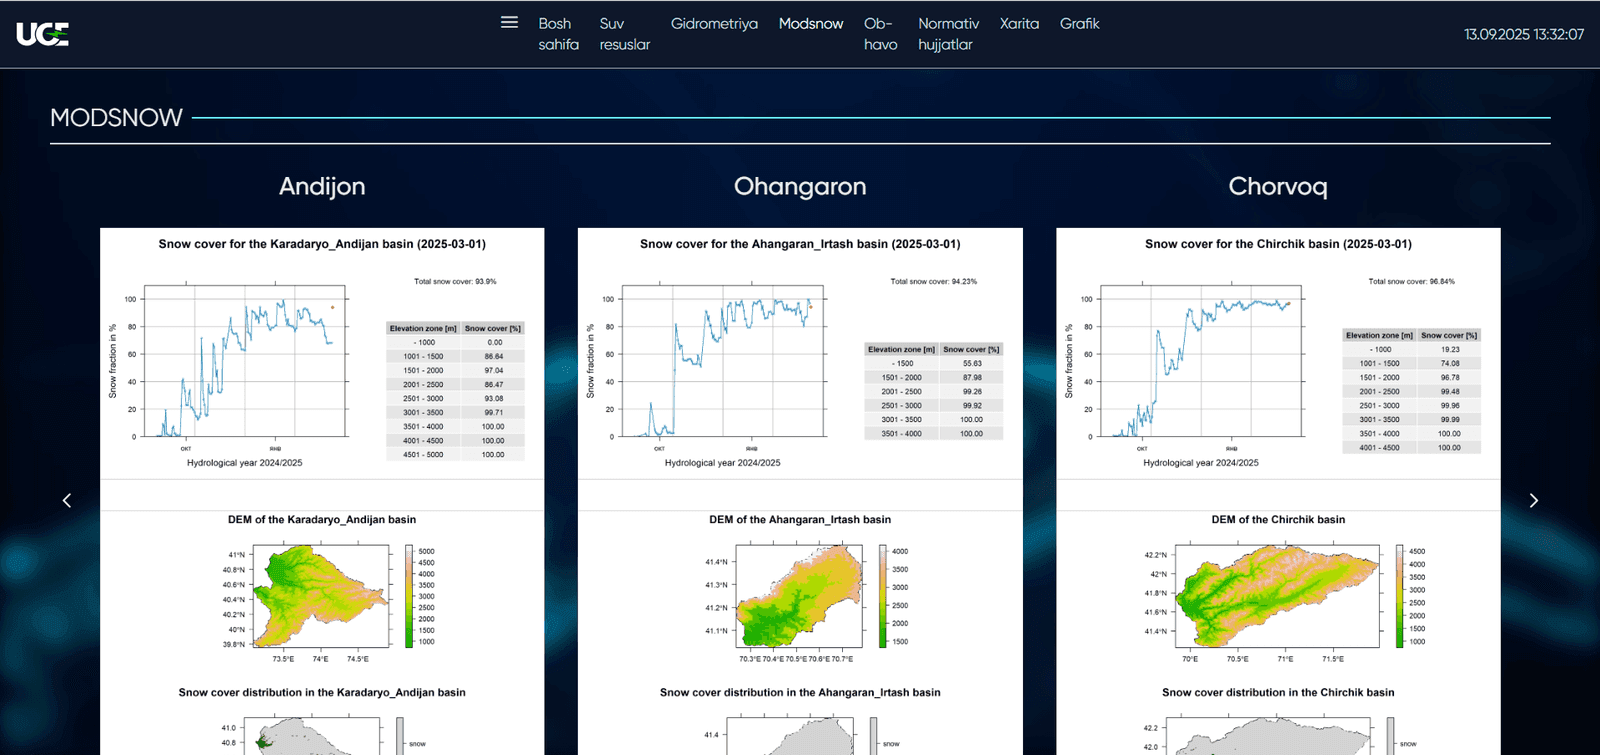Open Normativ hujjatlar page

[x=948, y=34]
